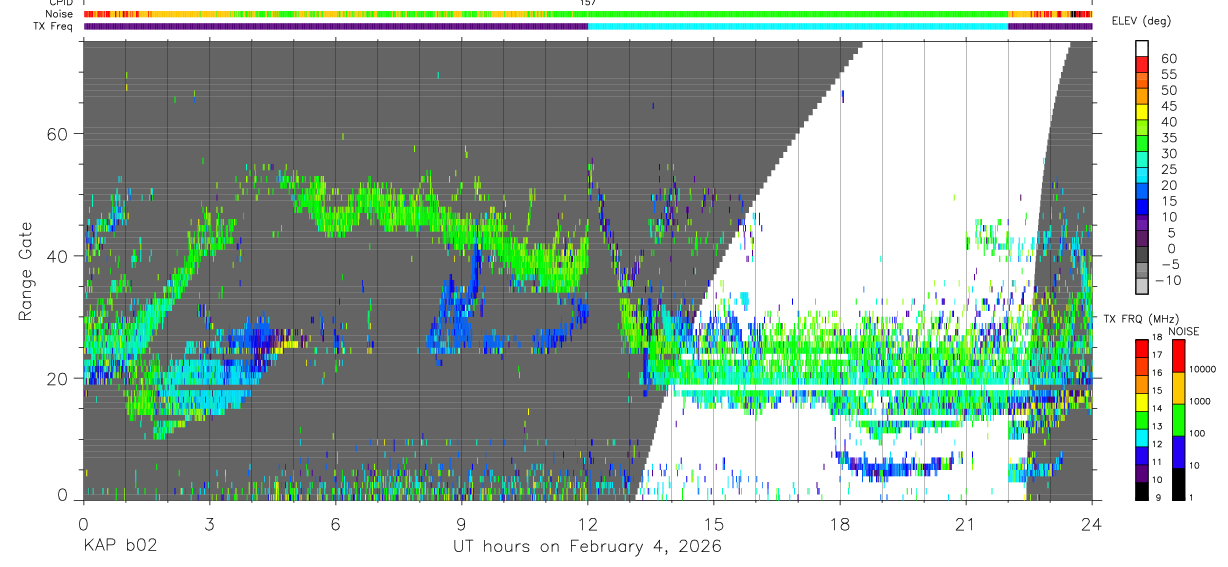This screenshot has height=567, width=1228.
Task: Click the '20' tick label on Range Gate axis
Action: (59, 378)
